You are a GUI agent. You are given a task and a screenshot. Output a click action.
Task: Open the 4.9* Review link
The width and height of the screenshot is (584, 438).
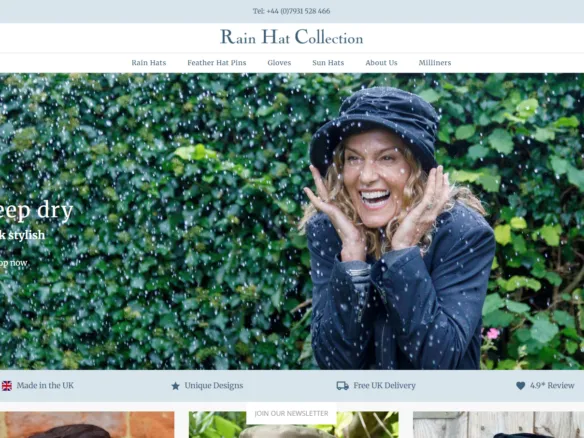pyautogui.click(x=552, y=385)
